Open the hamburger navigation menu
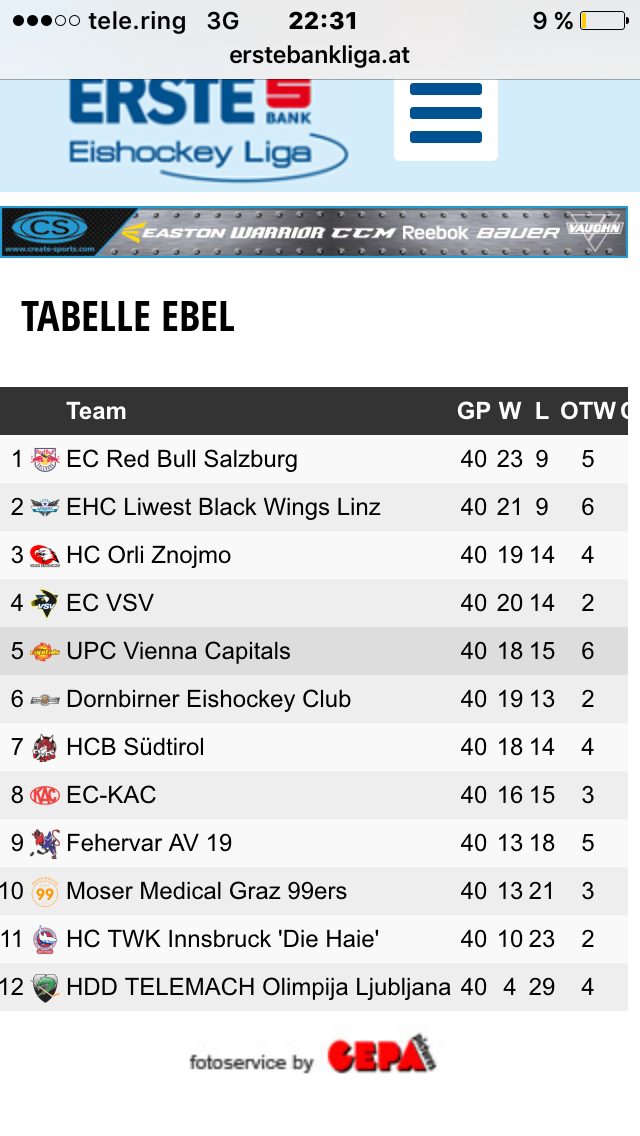 click(x=446, y=113)
